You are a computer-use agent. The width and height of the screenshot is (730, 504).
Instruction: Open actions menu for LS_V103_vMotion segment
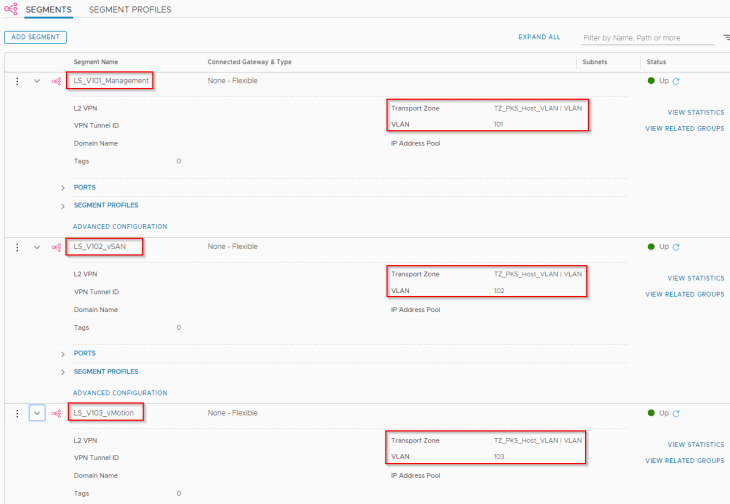tap(17, 413)
